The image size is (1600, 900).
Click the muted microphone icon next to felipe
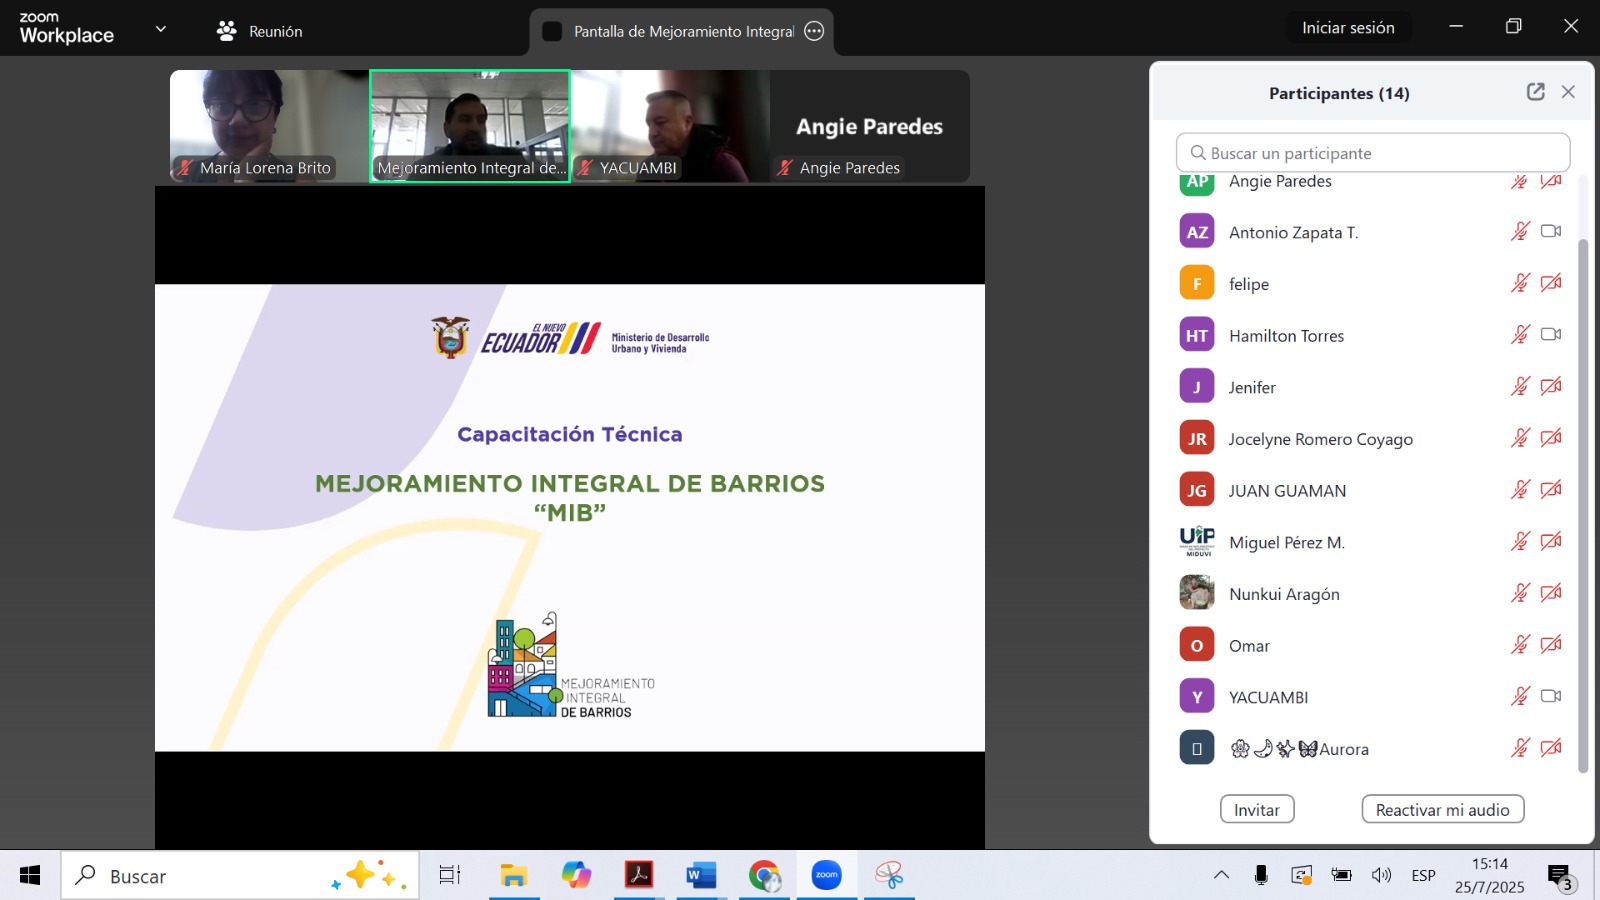click(x=1519, y=283)
